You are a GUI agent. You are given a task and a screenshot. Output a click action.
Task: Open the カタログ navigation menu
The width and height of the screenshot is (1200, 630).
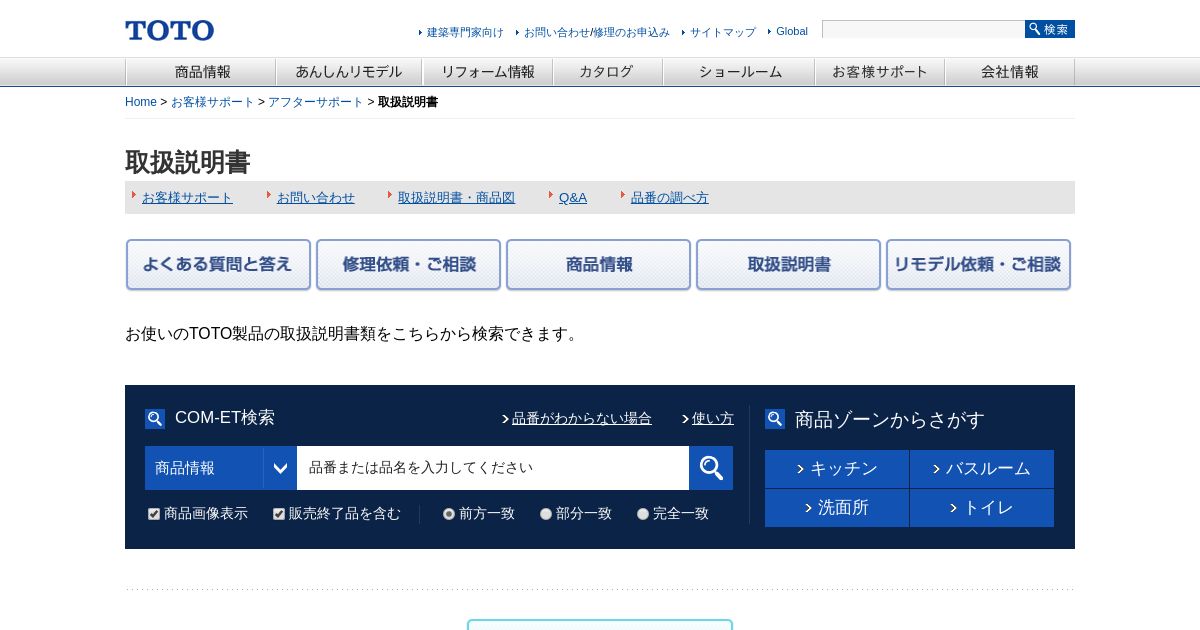(x=608, y=72)
